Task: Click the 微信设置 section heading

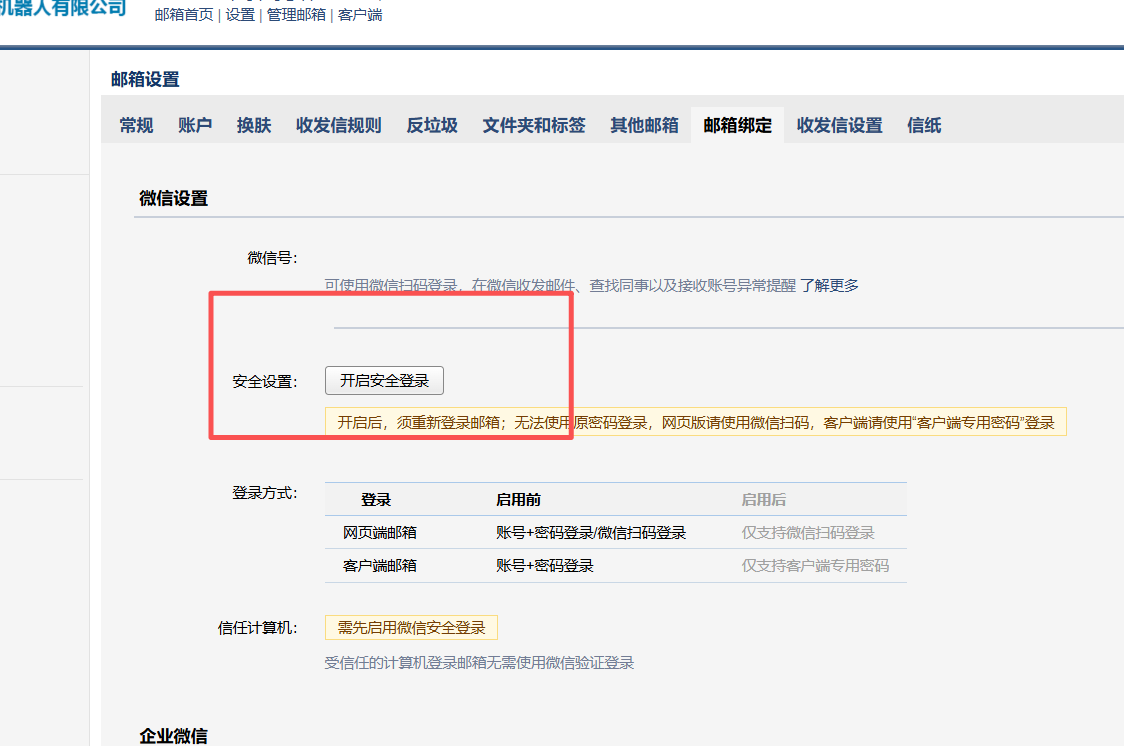Action: click(x=174, y=197)
